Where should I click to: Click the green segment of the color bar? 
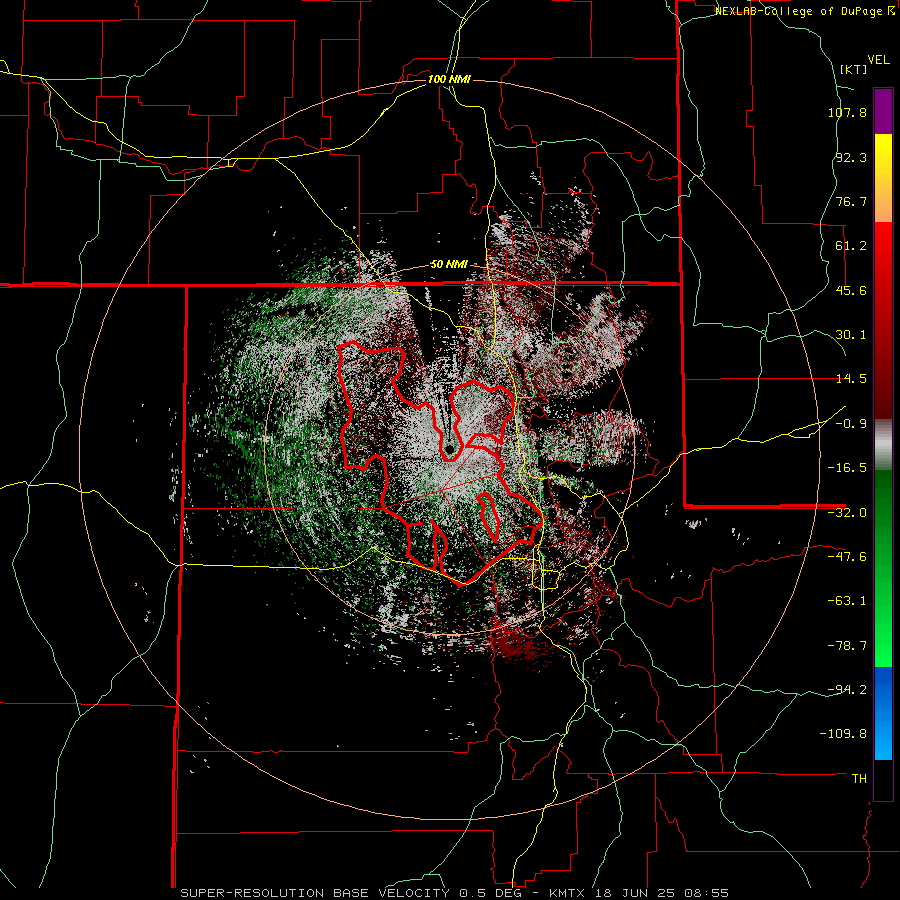click(883, 568)
